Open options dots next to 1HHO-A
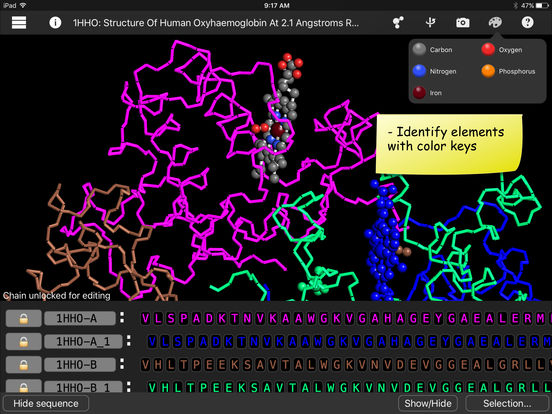The image size is (552, 414). tap(122, 318)
